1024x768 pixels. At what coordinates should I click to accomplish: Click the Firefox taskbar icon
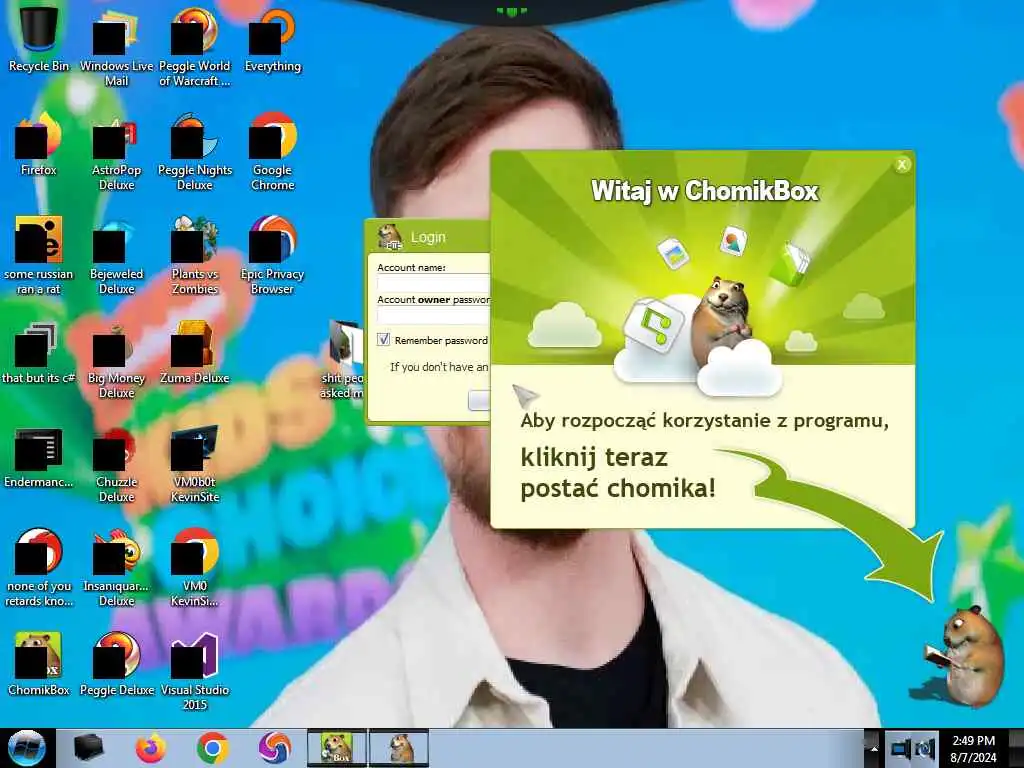tap(151, 748)
